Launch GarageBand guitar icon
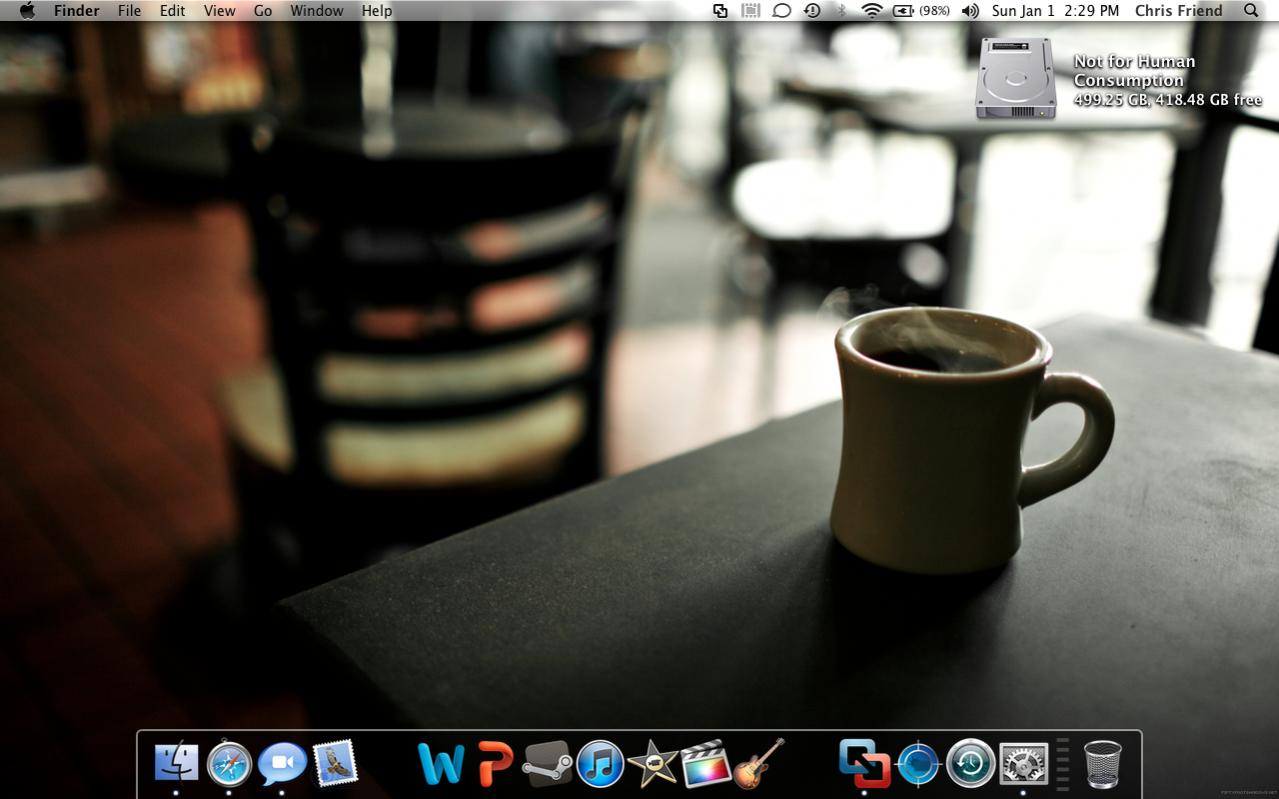The image size is (1279, 799). point(759,764)
